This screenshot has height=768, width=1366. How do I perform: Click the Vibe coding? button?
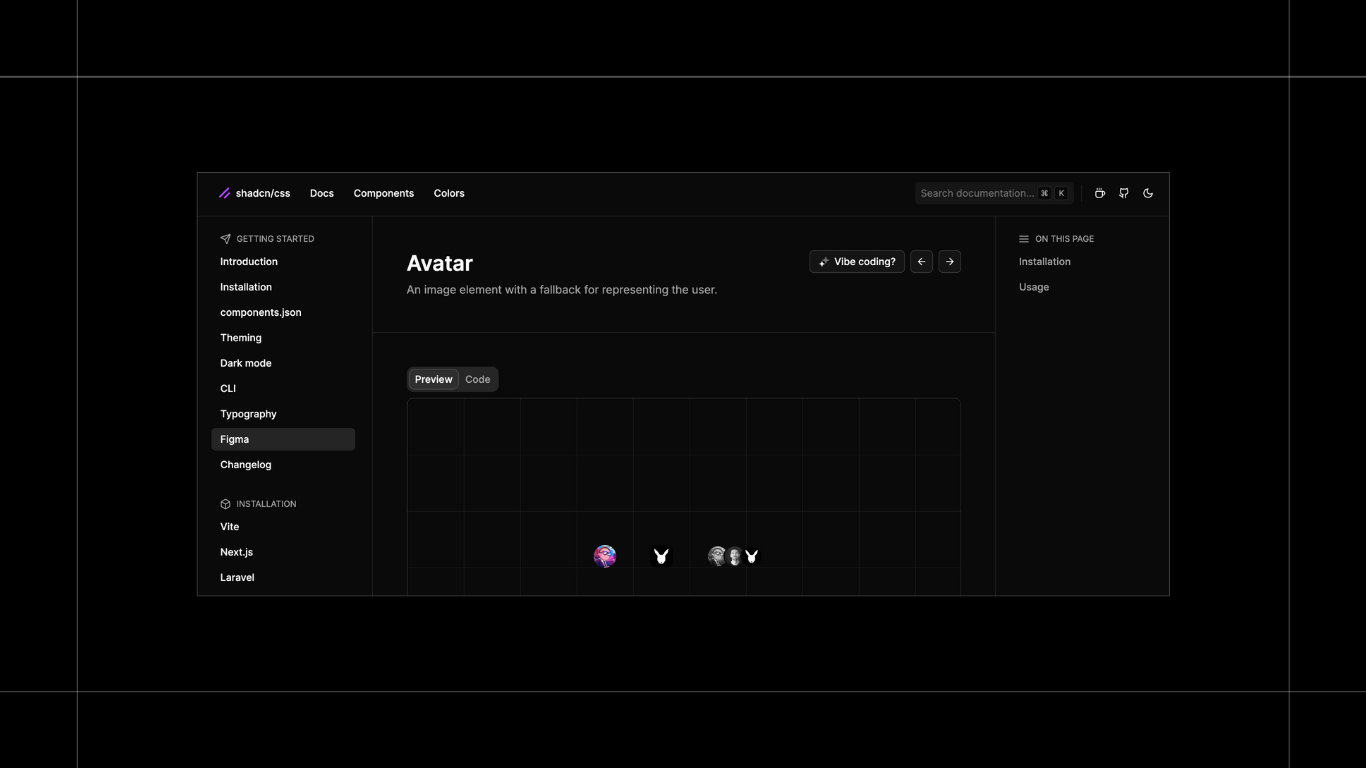tap(857, 262)
